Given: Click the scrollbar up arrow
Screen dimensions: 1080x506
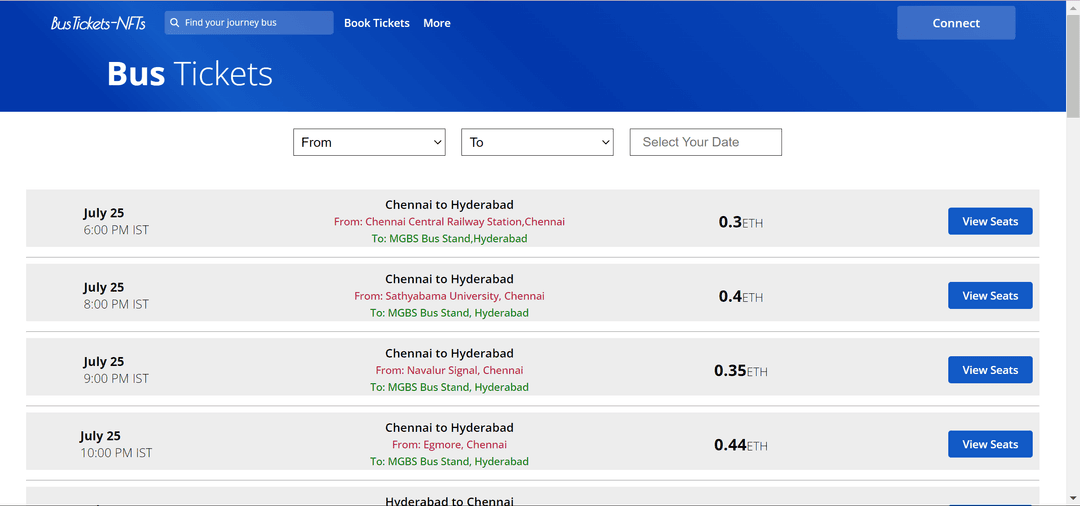Looking at the screenshot, I should (x=1073, y=6).
